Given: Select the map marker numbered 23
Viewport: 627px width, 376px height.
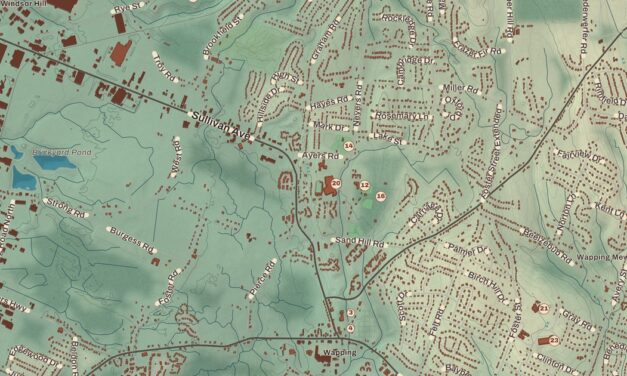Looking at the screenshot, I should pos(554,341).
